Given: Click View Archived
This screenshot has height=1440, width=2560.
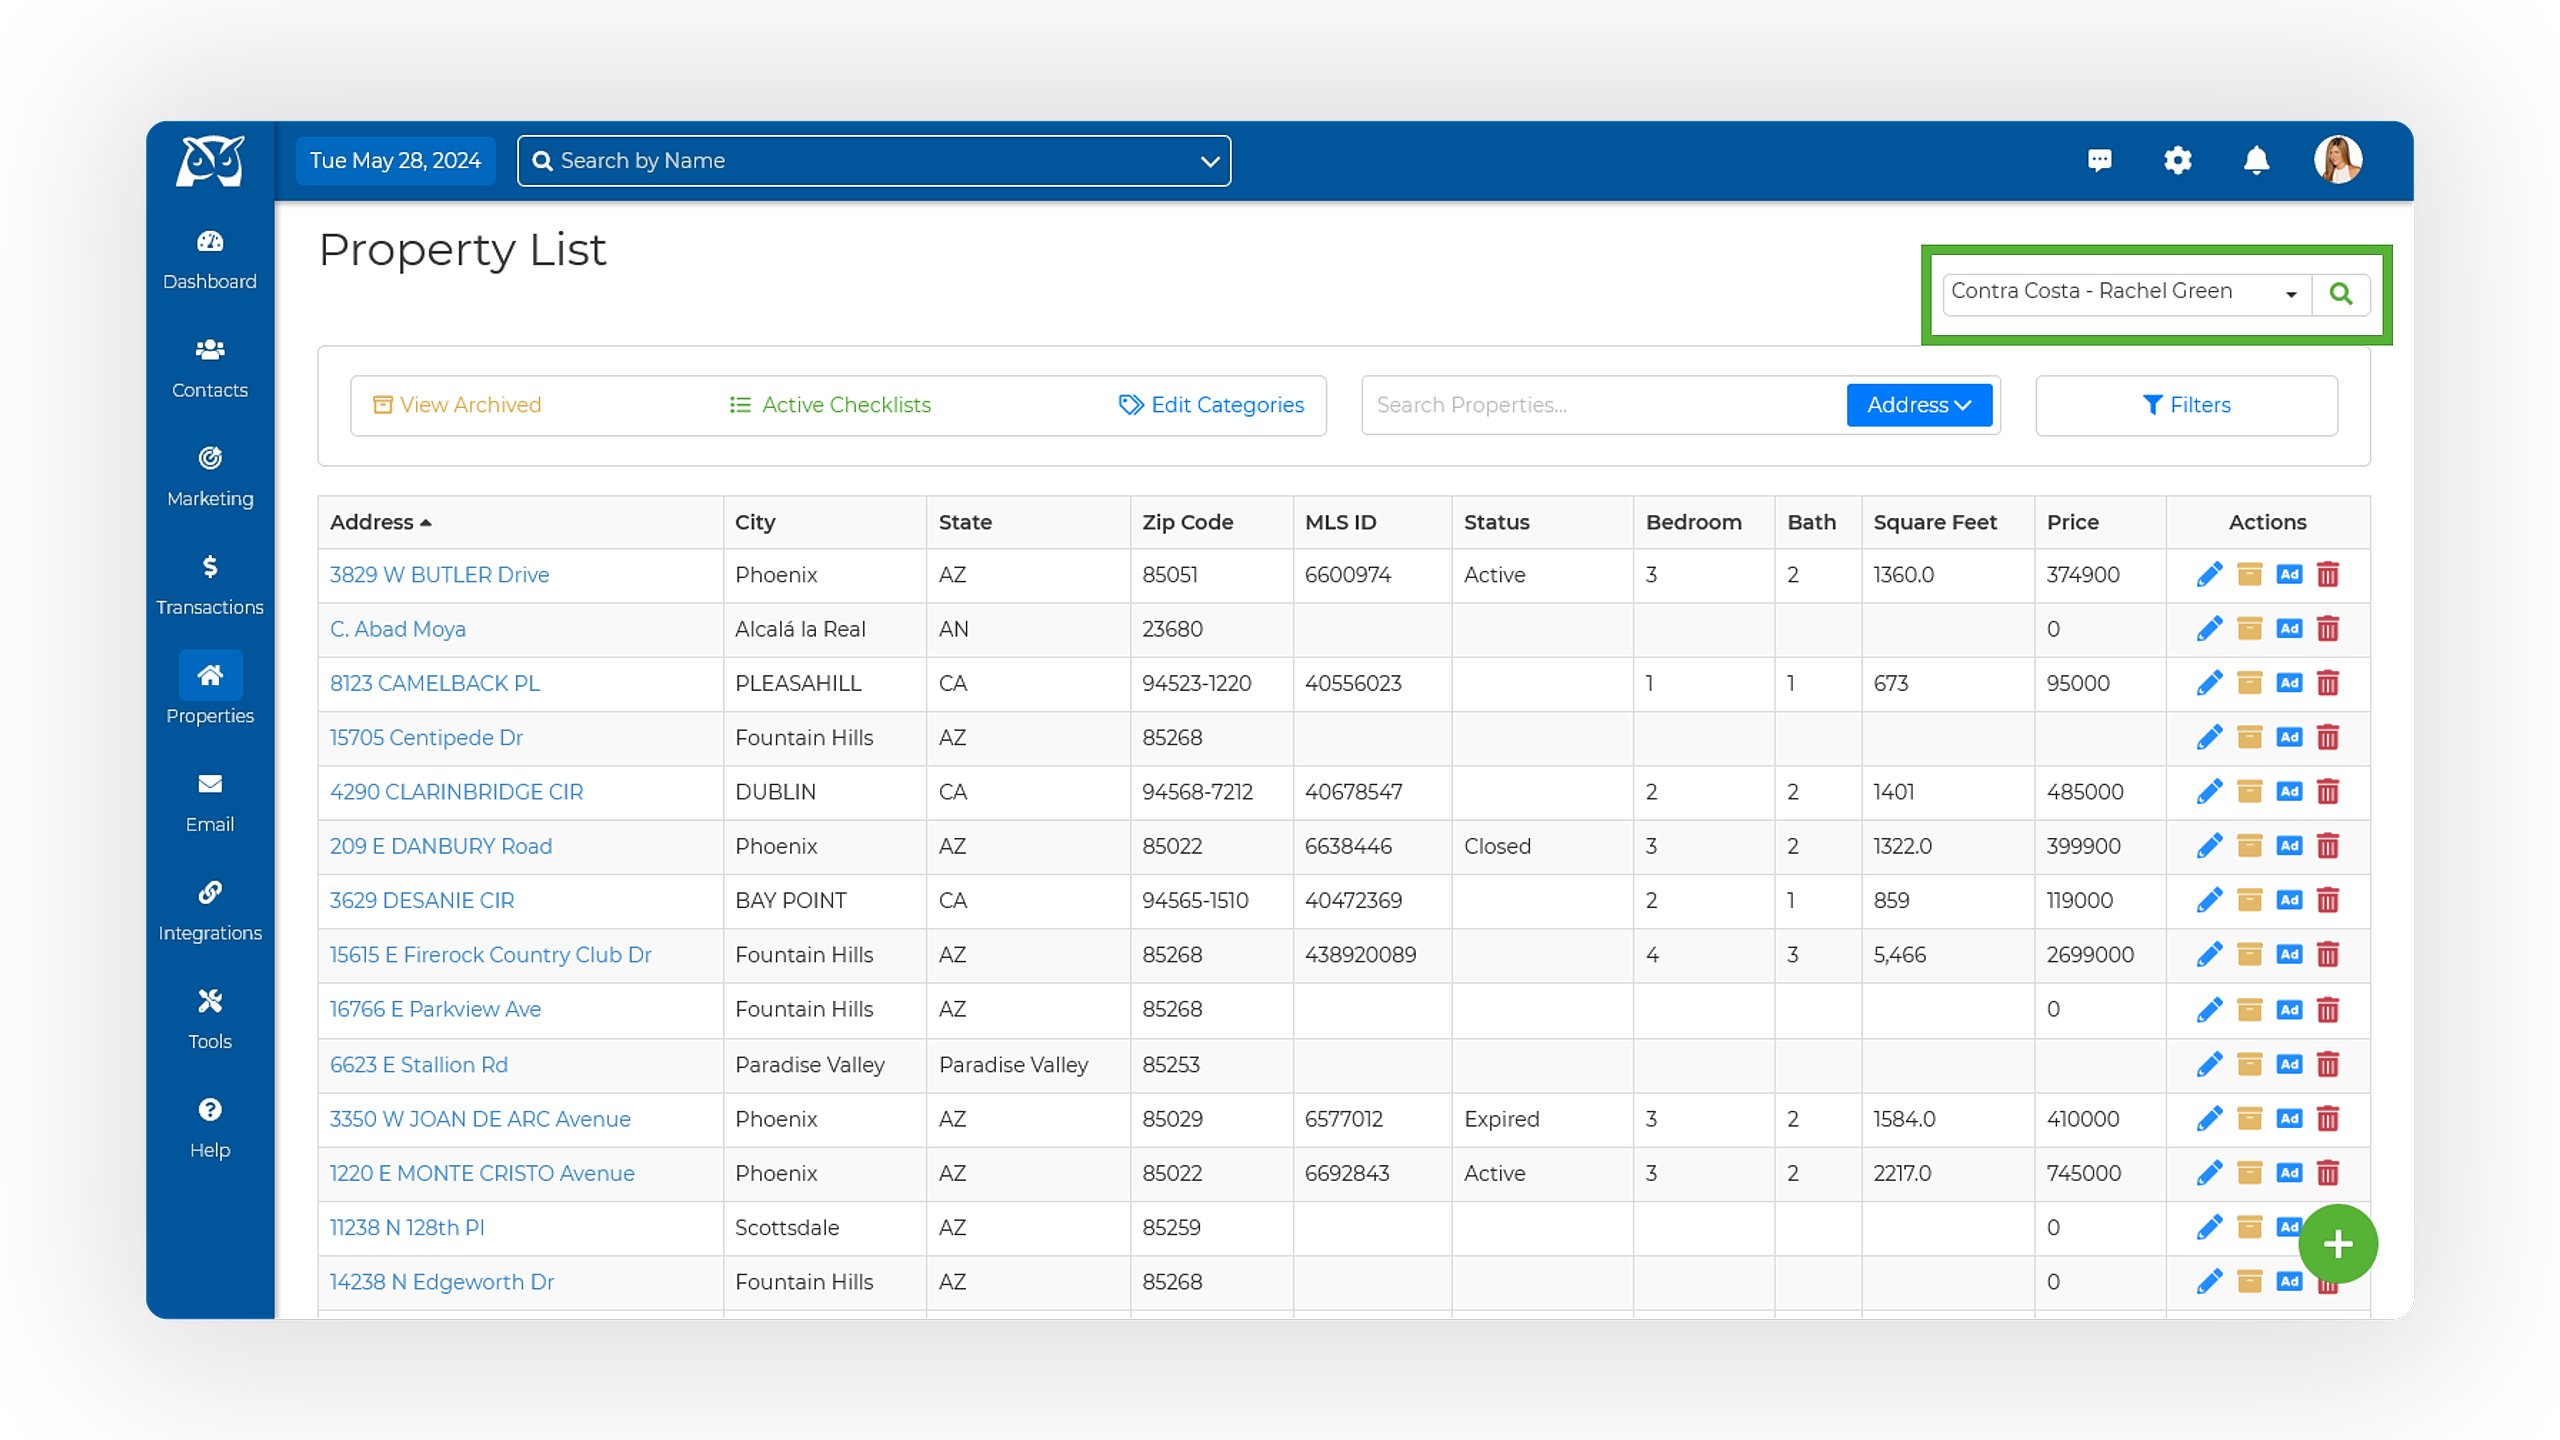Looking at the screenshot, I should coord(457,405).
